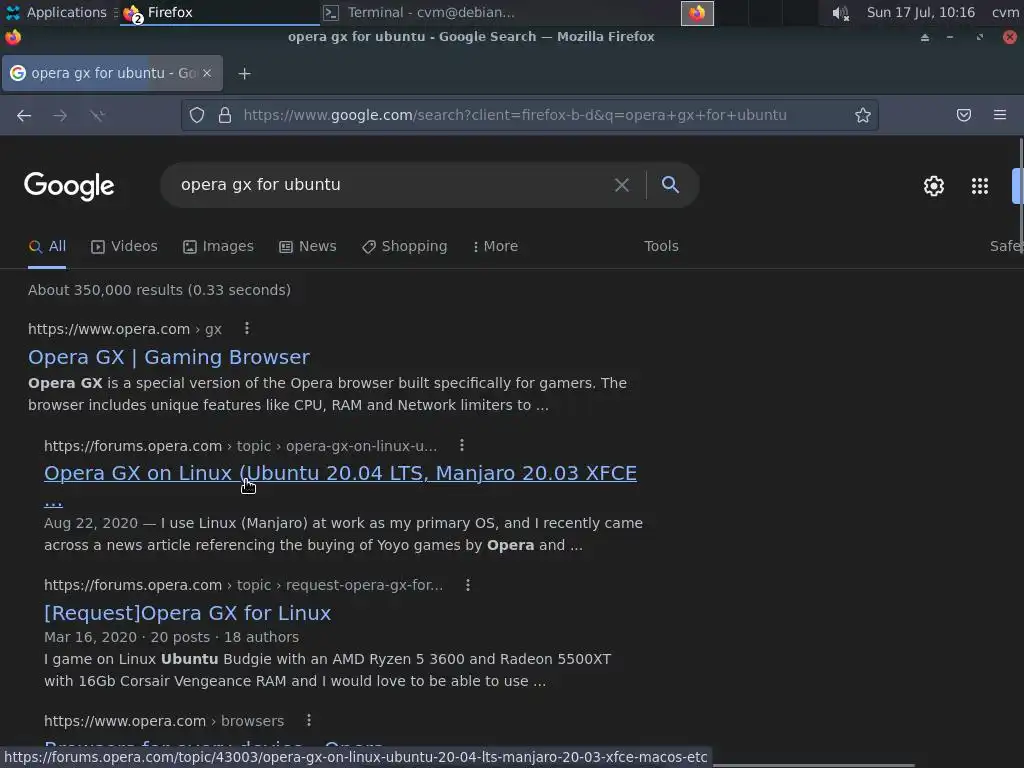
Task: Click the muted volume tray icon
Action: point(840,13)
